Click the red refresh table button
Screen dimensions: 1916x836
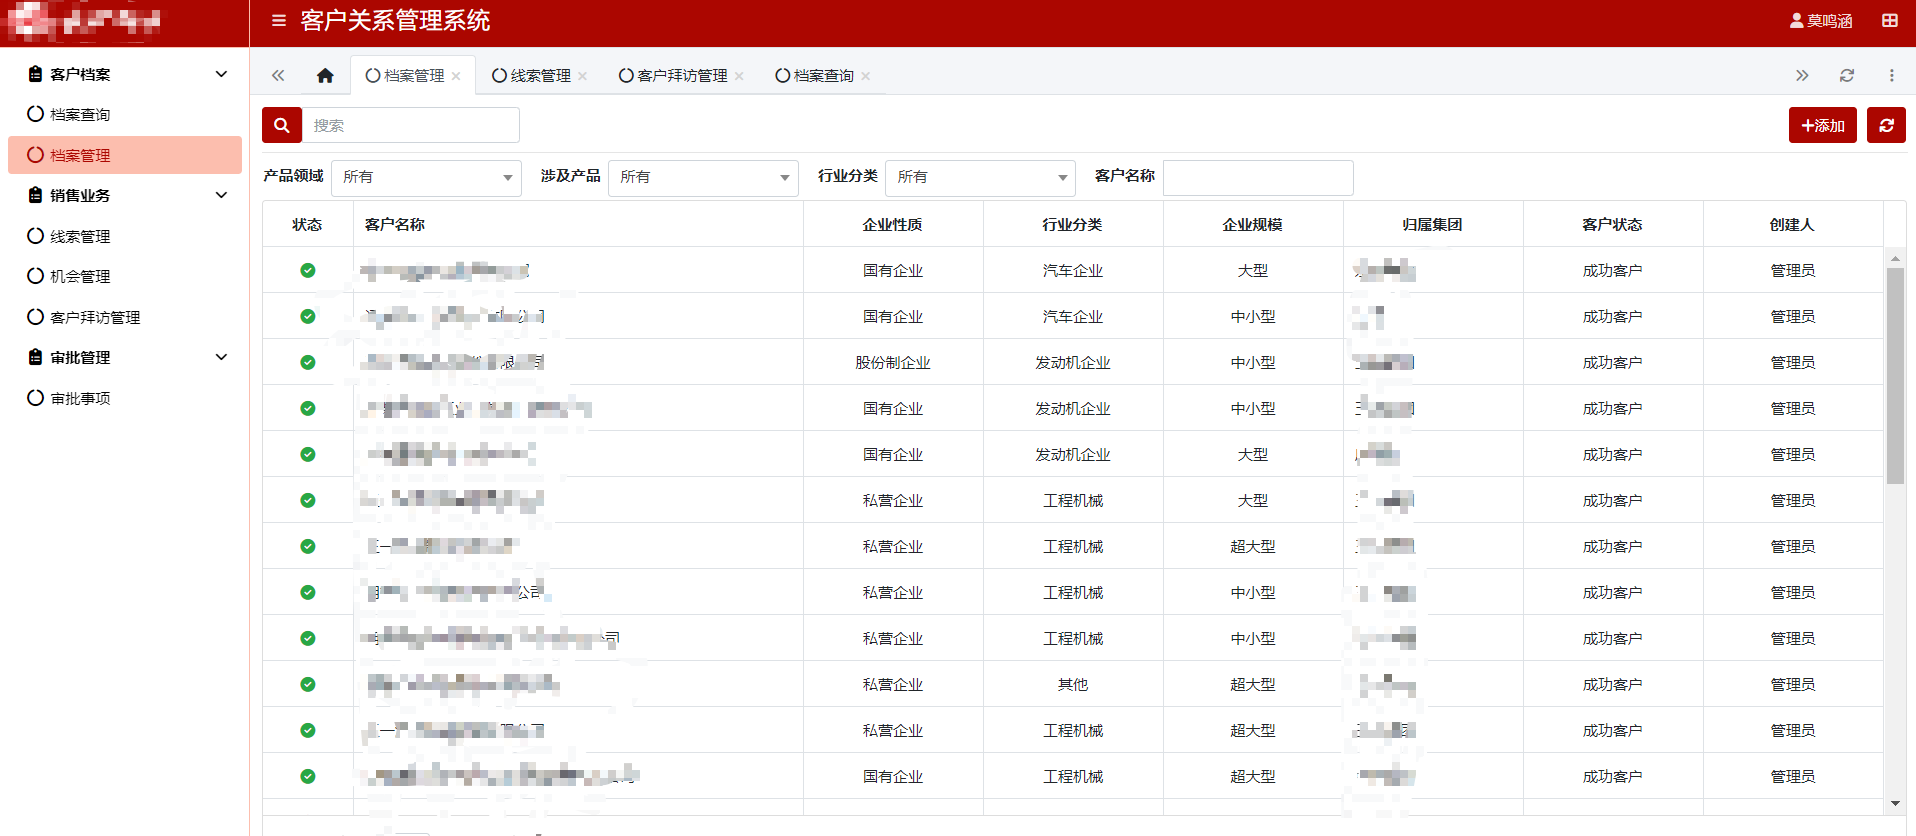coord(1886,125)
